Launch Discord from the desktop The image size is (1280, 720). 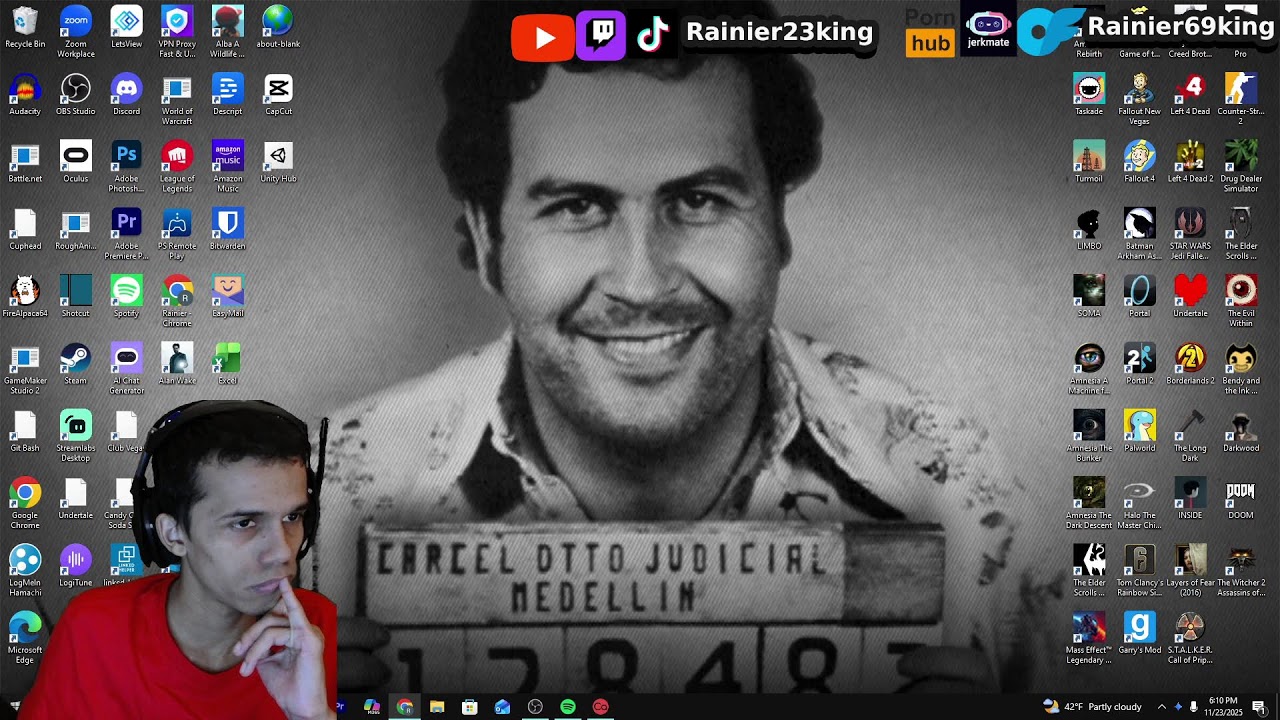click(126, 95)
